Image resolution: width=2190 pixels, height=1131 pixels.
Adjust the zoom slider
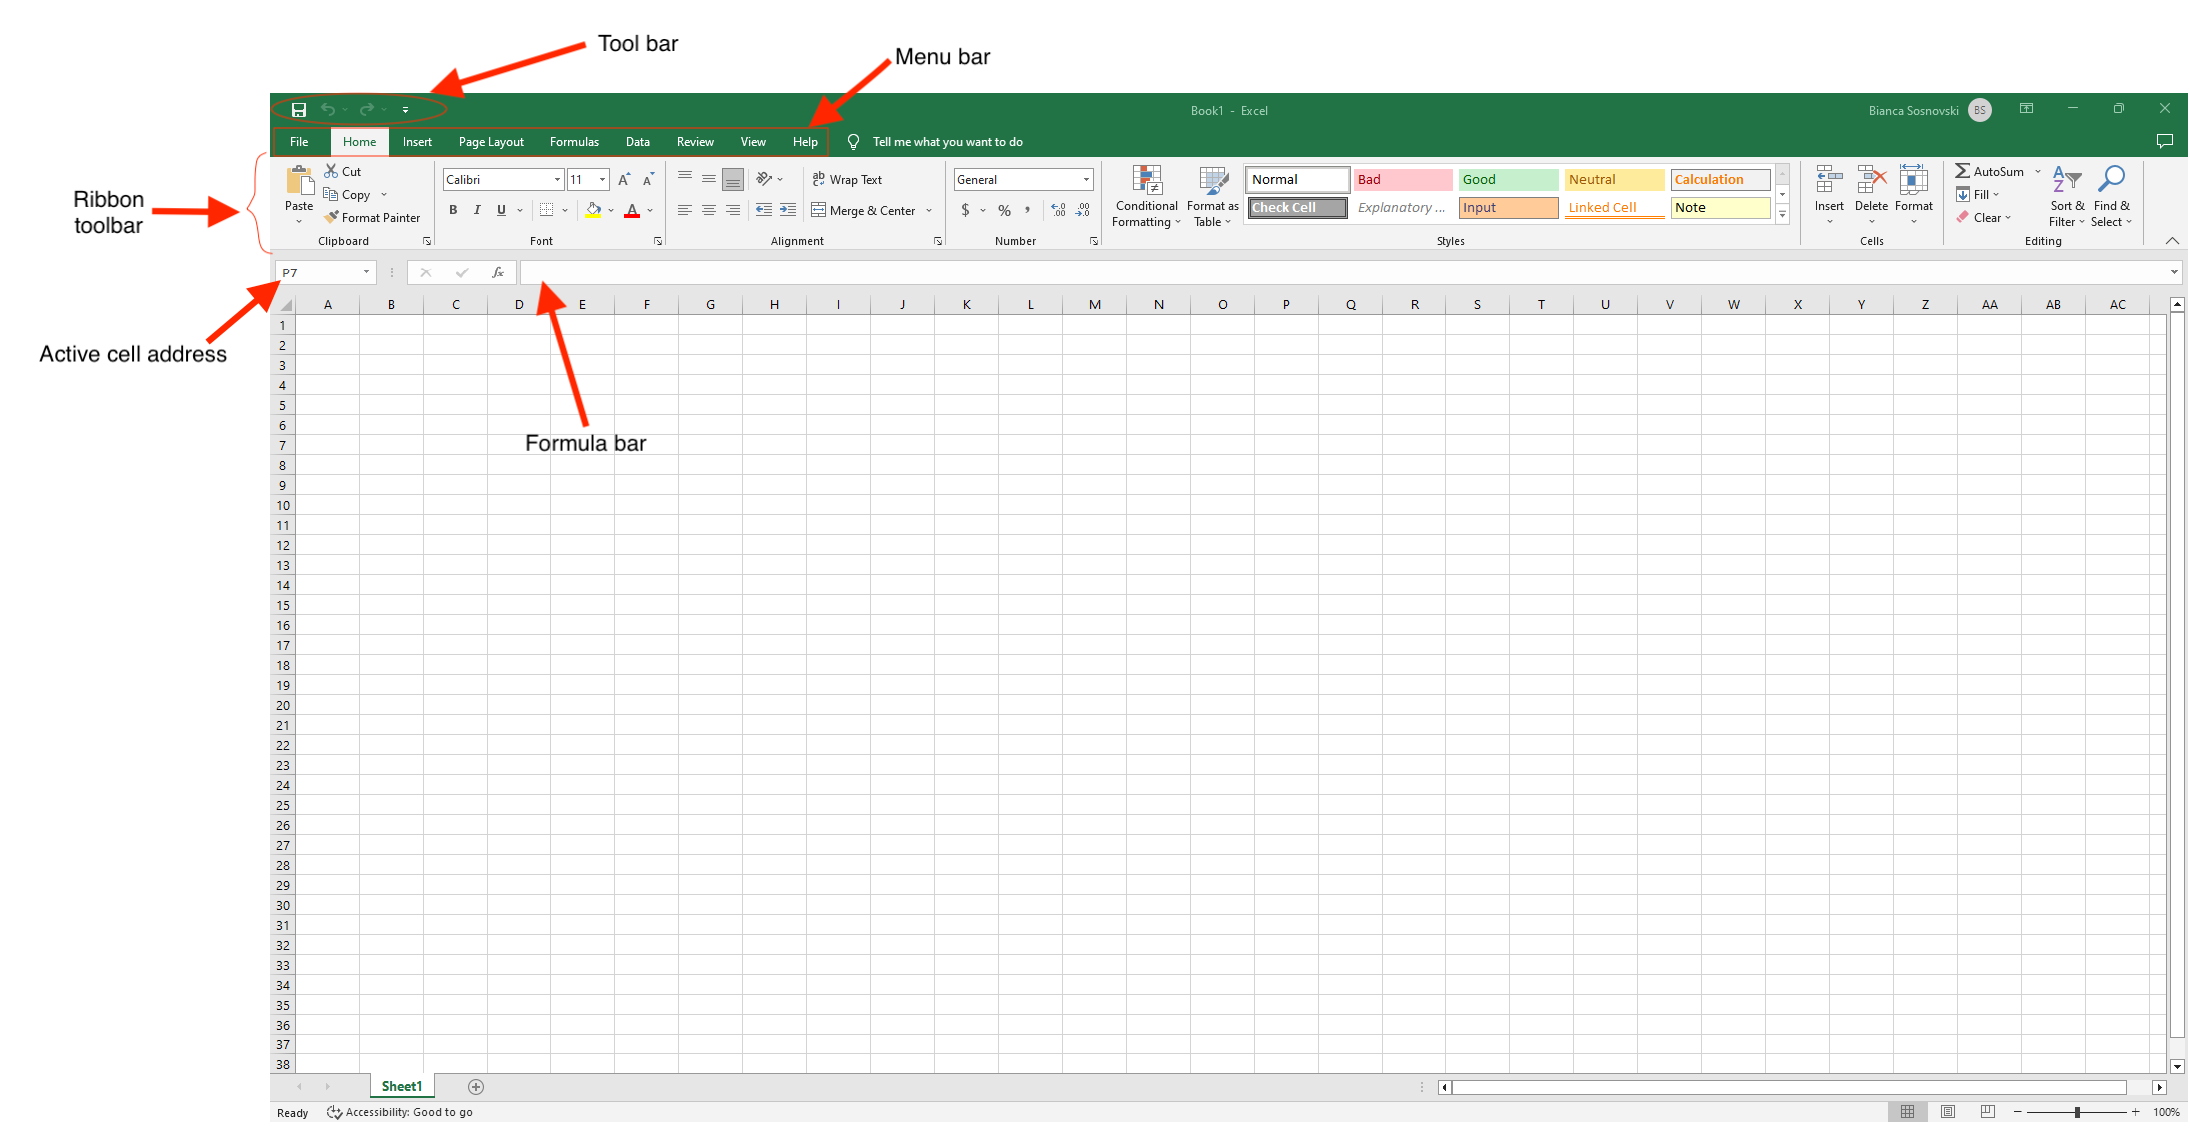pos(2077,1111)
